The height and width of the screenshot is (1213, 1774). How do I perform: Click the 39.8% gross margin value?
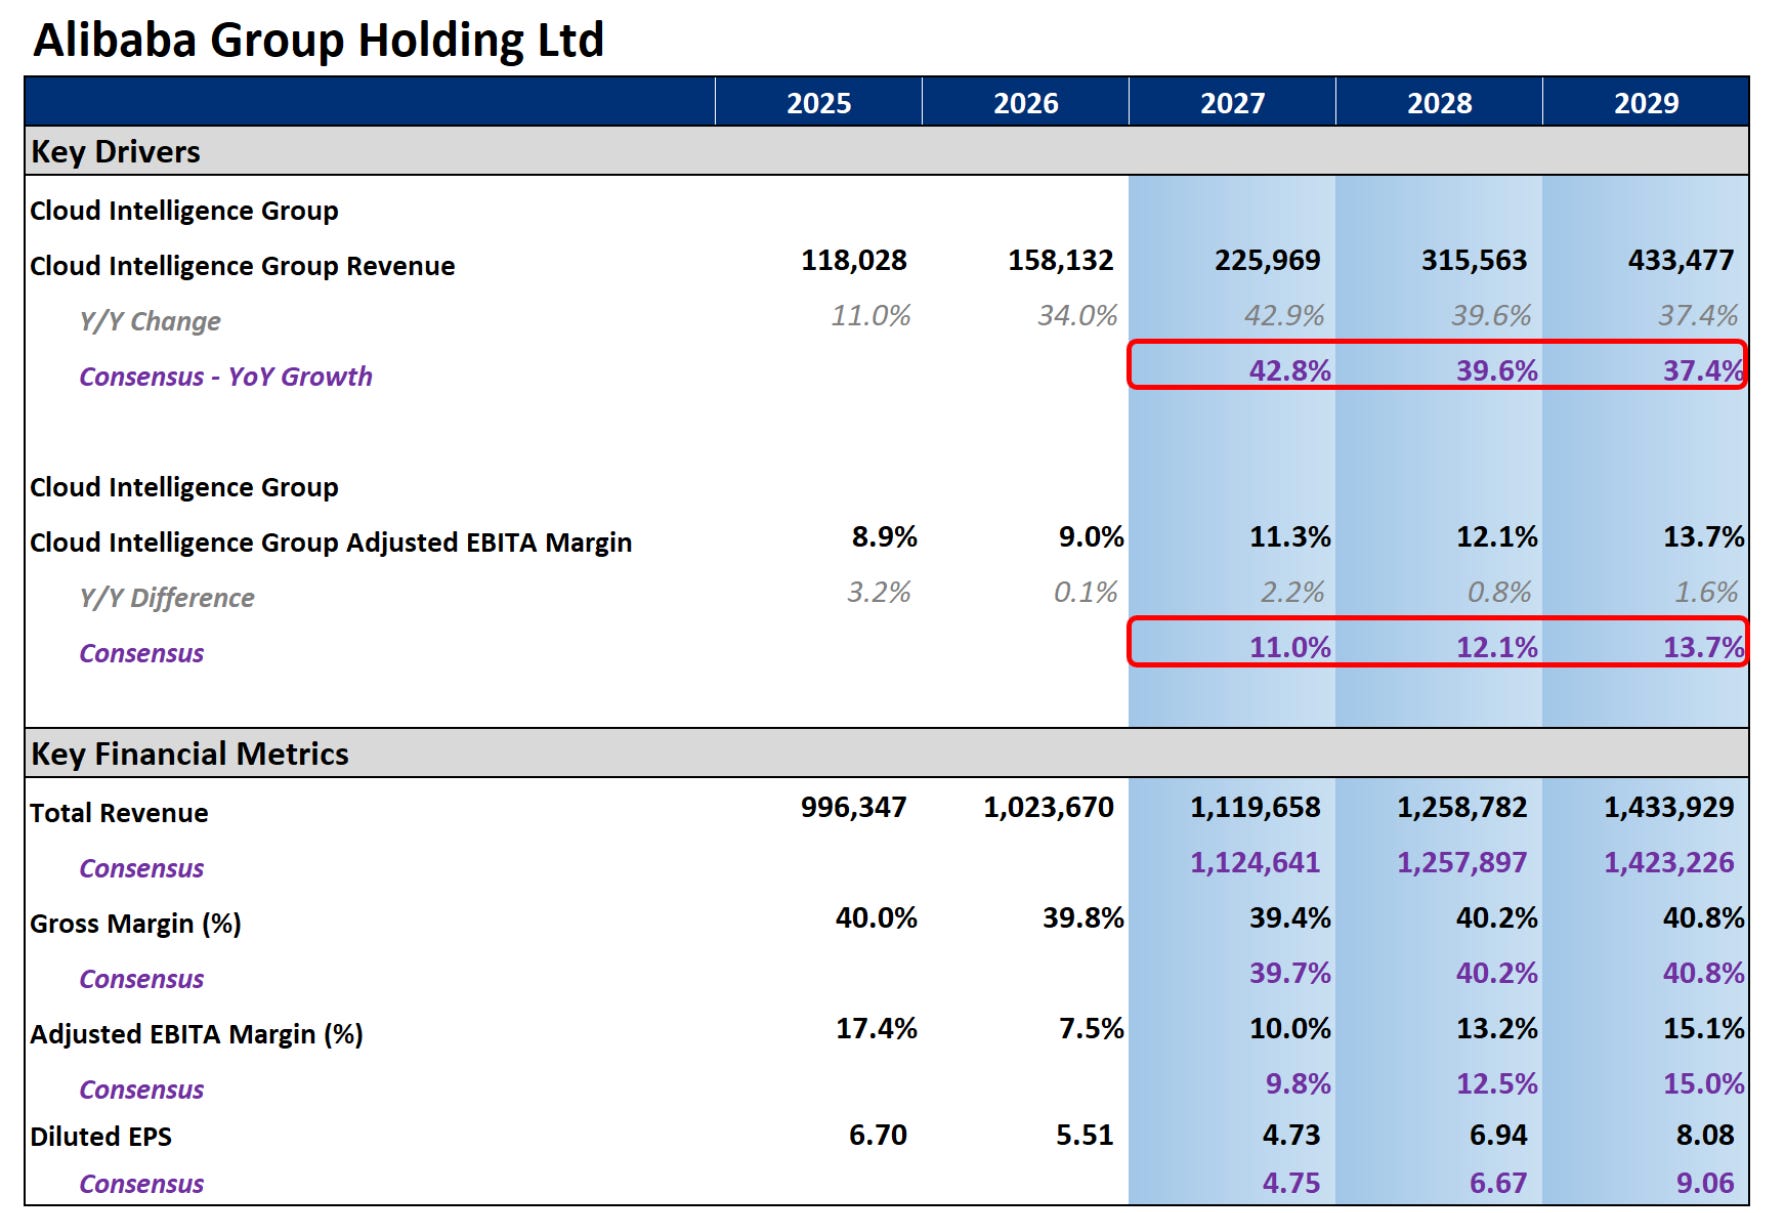(1084, 918)
